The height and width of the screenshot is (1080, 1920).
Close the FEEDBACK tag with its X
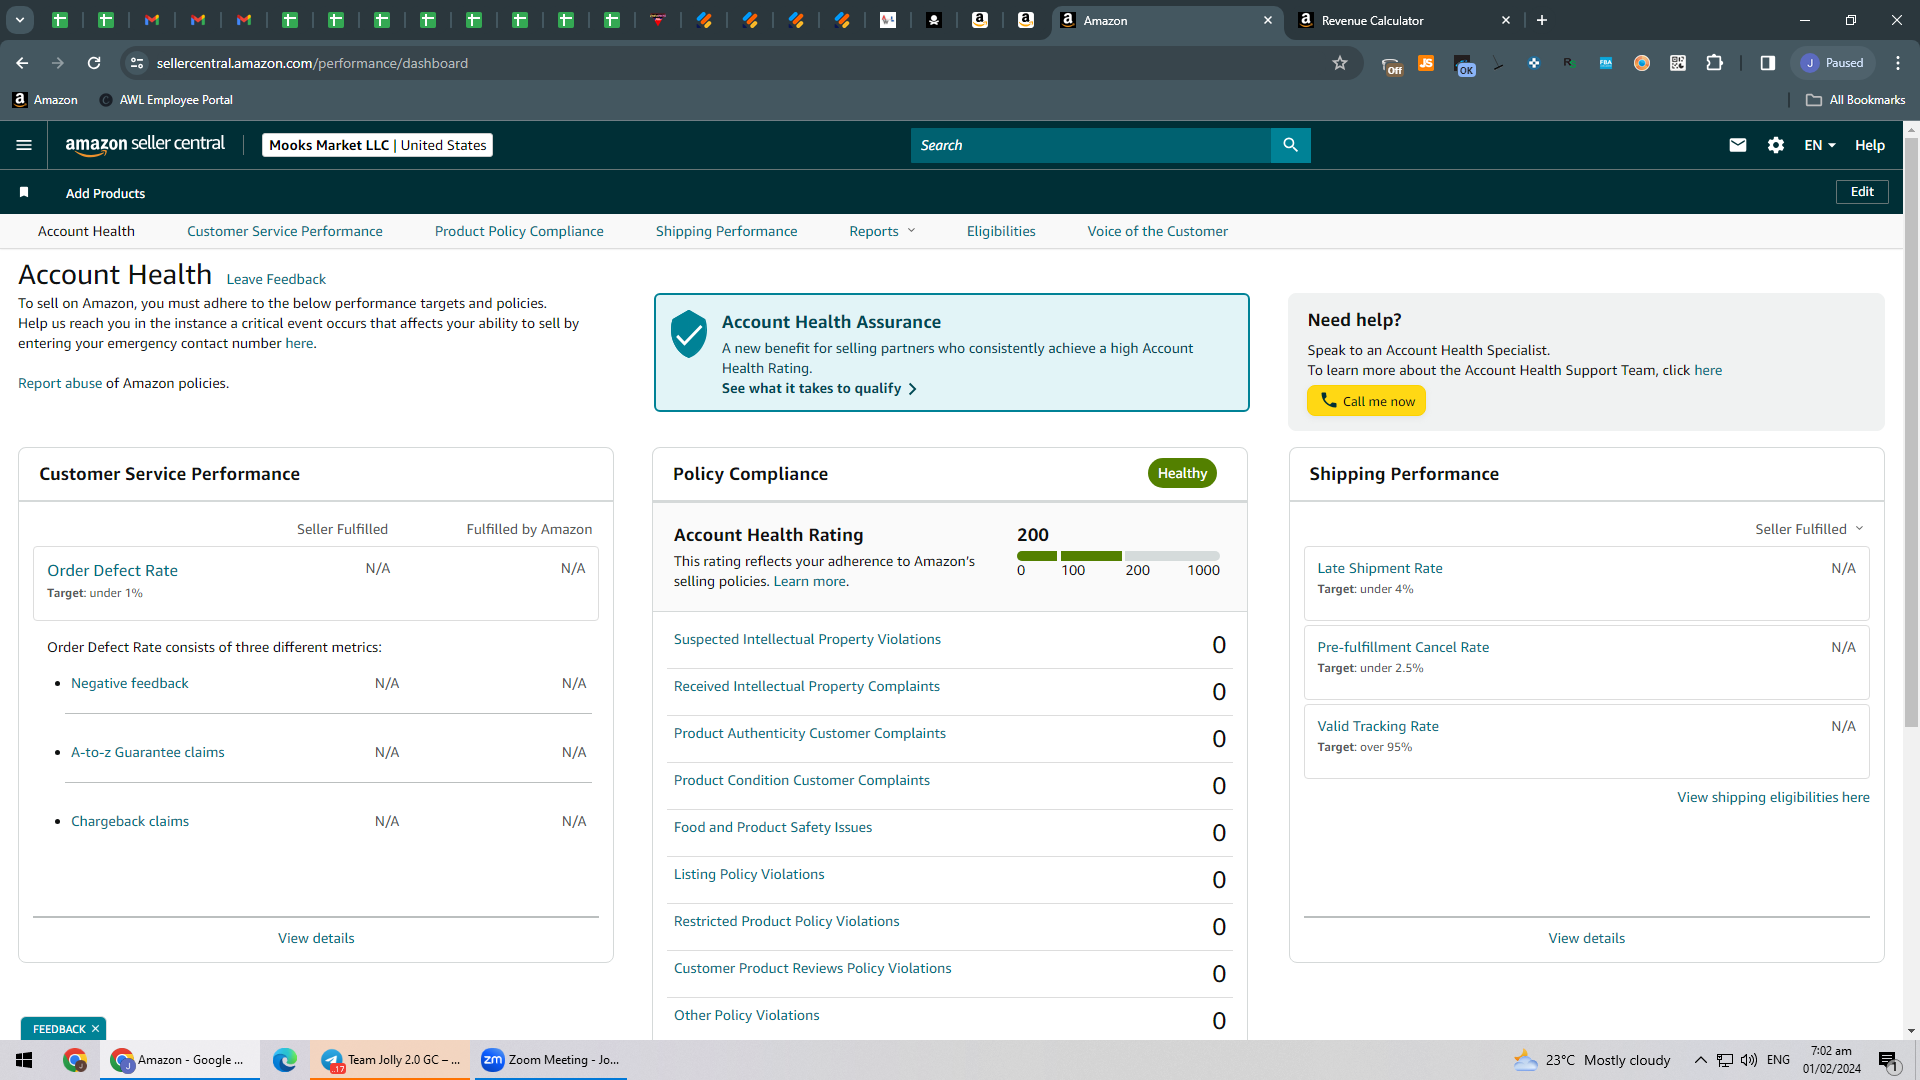pyautogui.click(x=96, y=1029)
